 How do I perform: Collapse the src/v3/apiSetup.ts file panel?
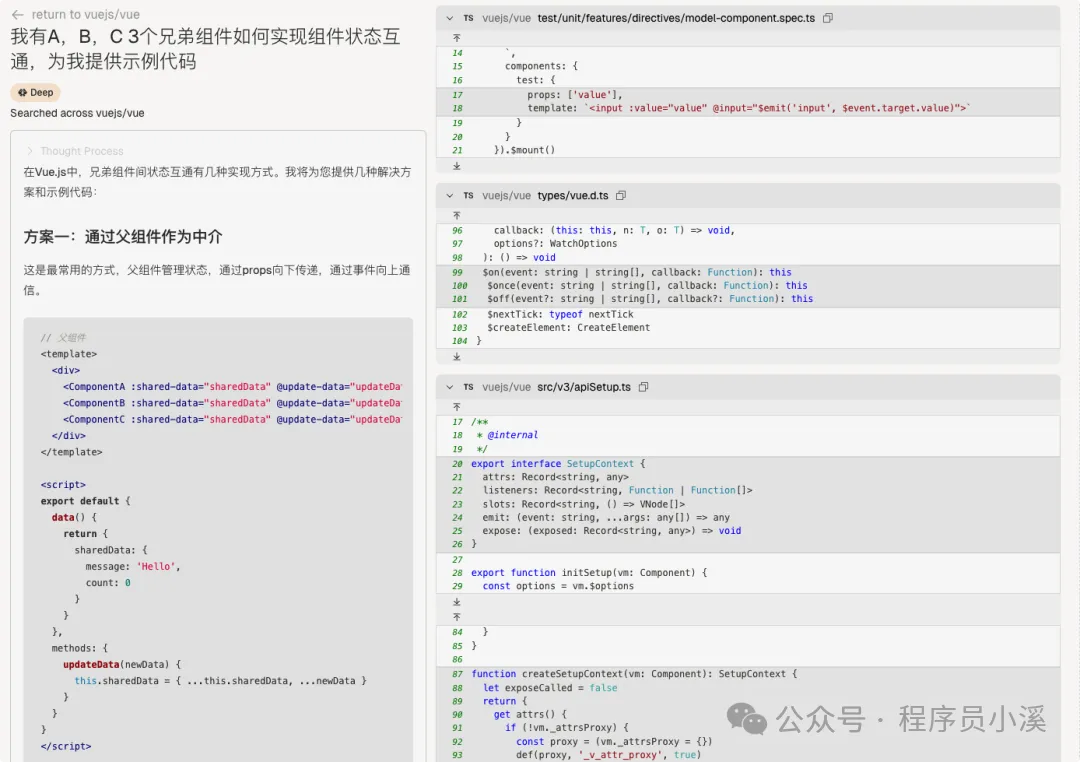pos(450,387)
